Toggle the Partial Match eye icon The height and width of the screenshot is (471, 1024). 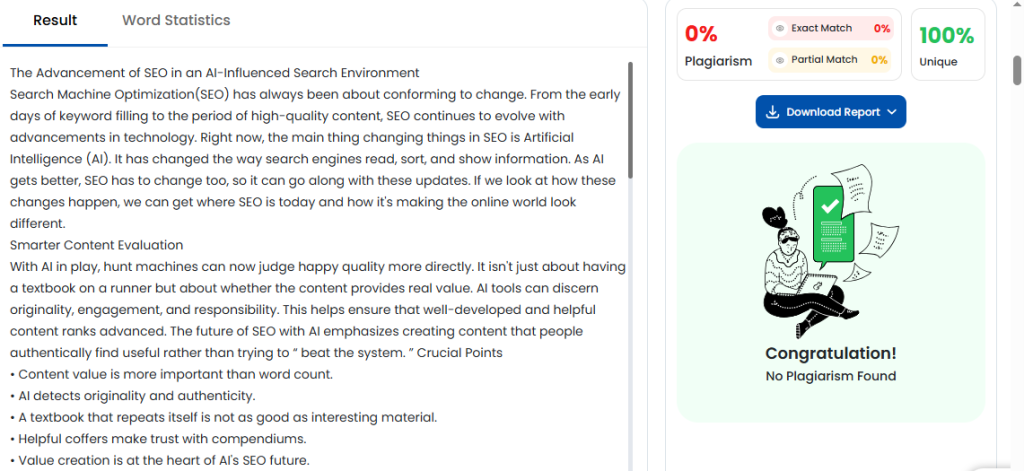pyautogui.click(x=781, y=60)
